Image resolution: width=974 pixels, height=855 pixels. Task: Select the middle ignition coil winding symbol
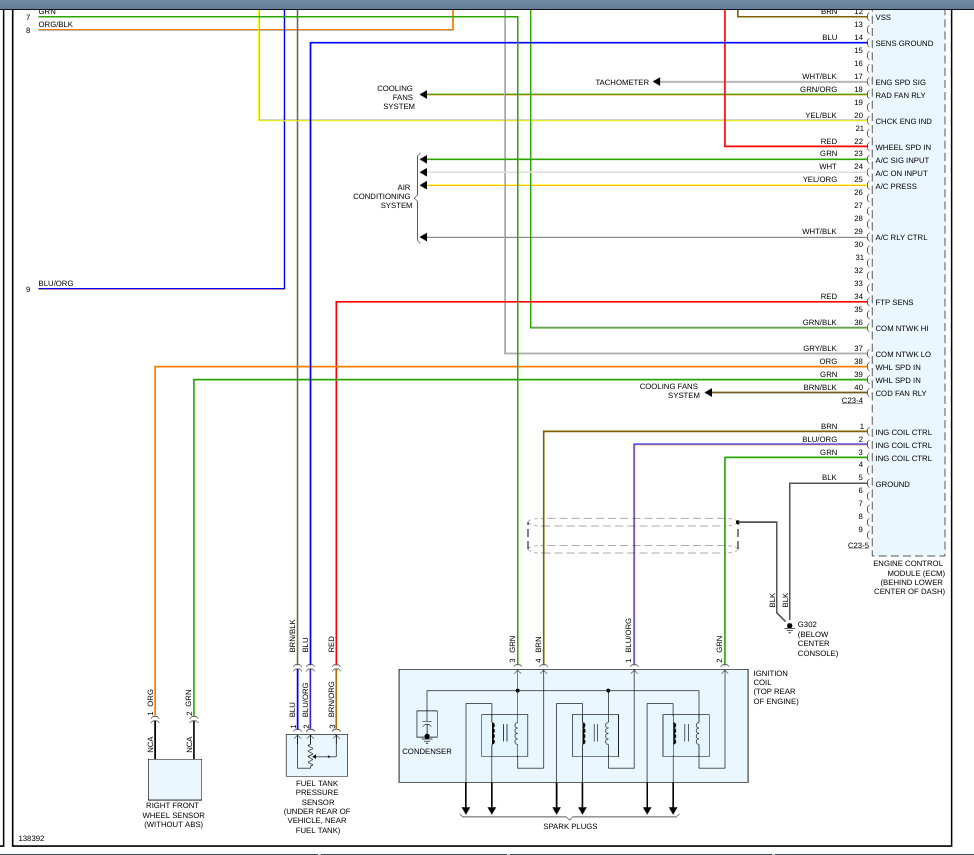(x=594, y=735)
